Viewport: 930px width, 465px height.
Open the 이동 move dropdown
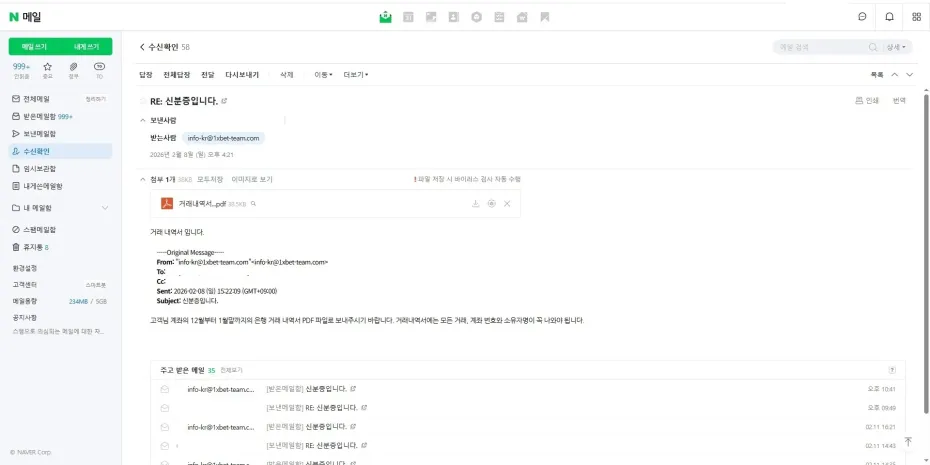323,75
